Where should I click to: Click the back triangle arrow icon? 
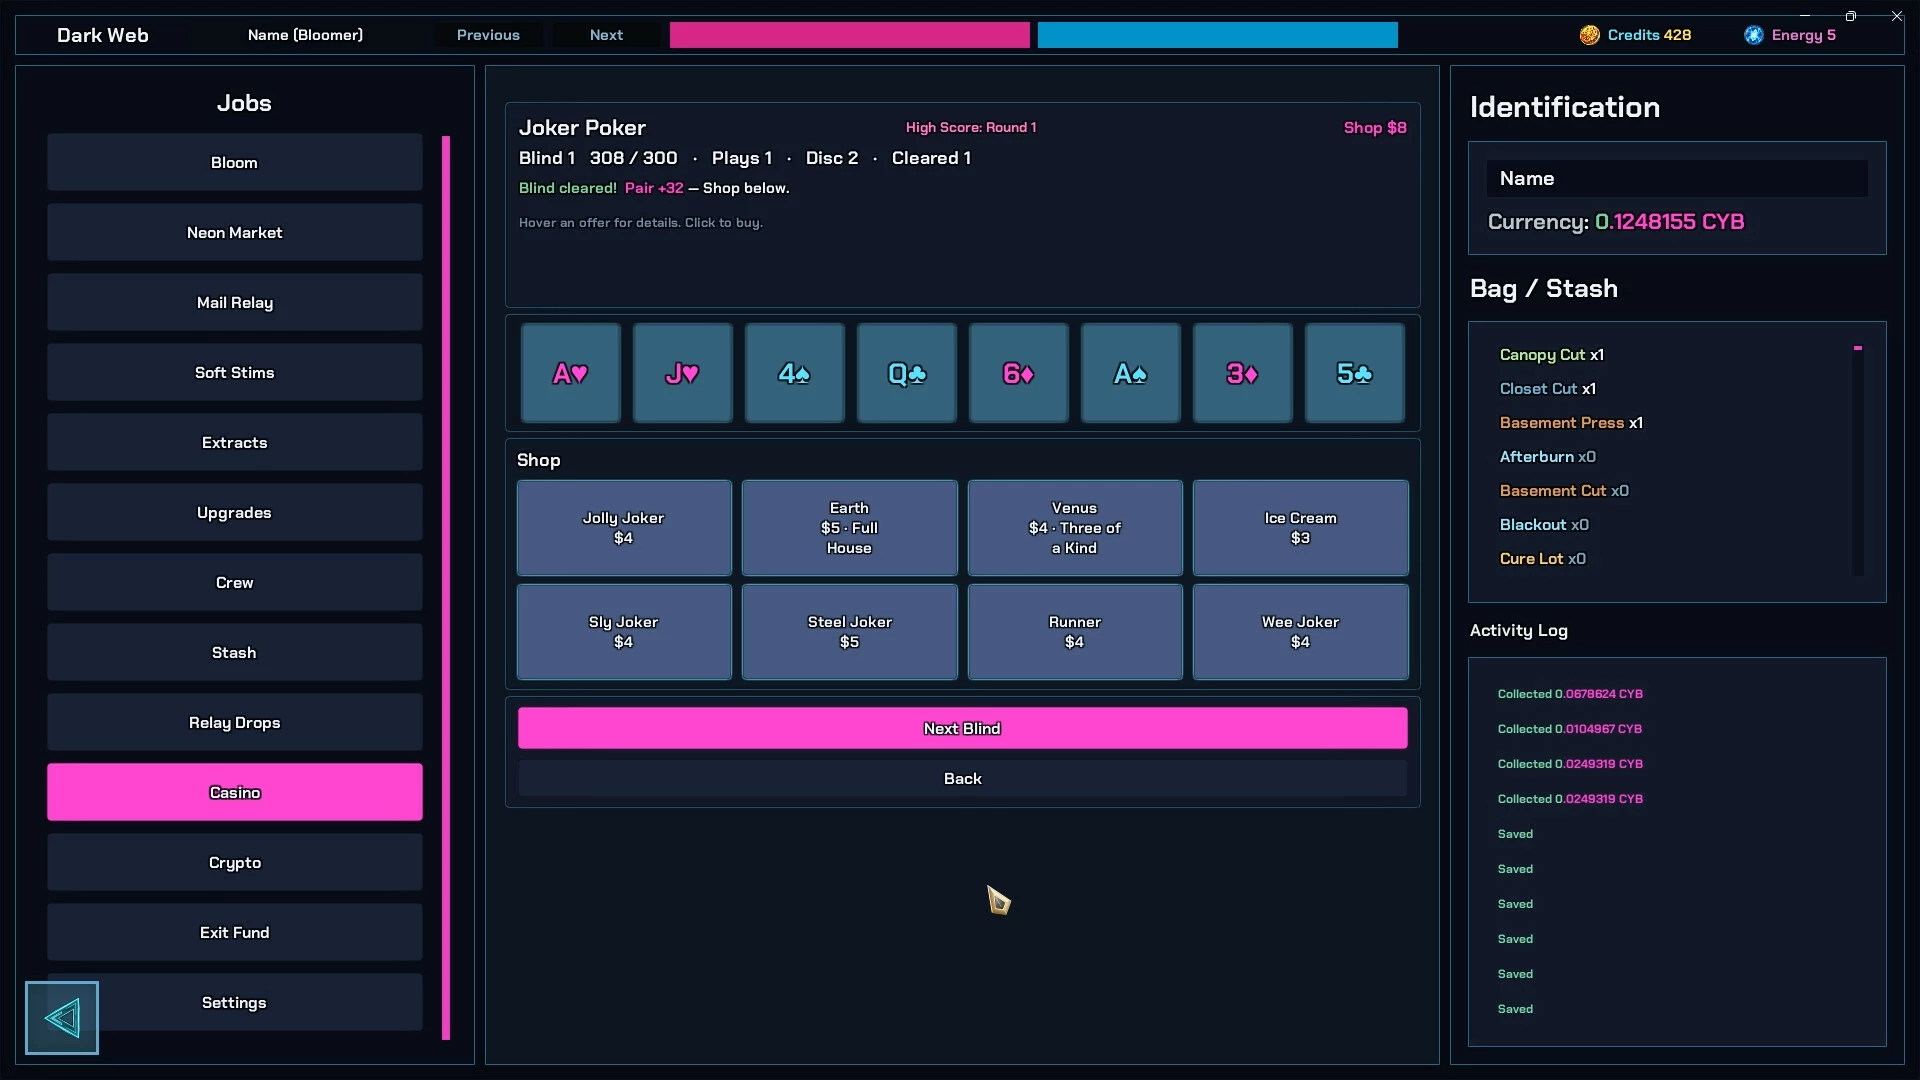pos(62,1018)
